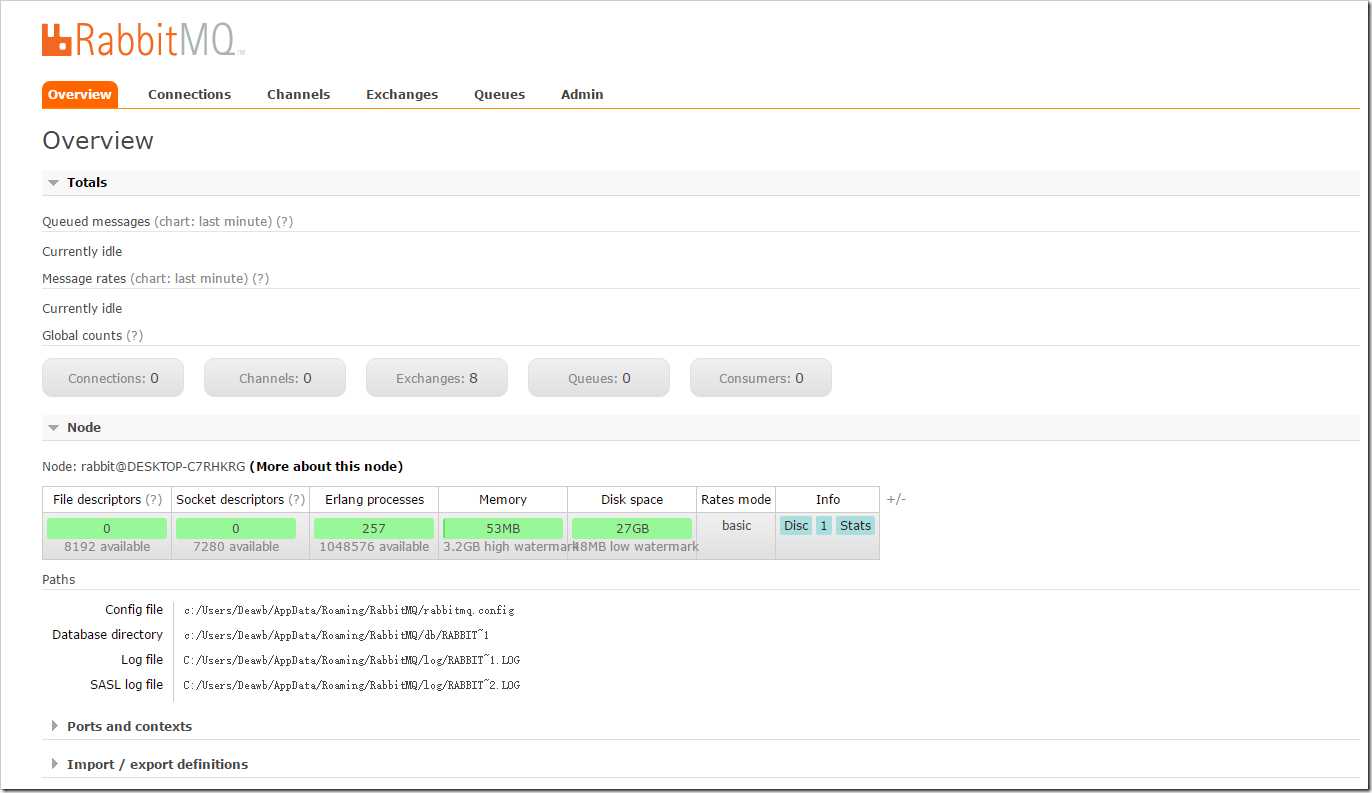
Task: Show help for Message rates
Action: click(x=261, y=278)
